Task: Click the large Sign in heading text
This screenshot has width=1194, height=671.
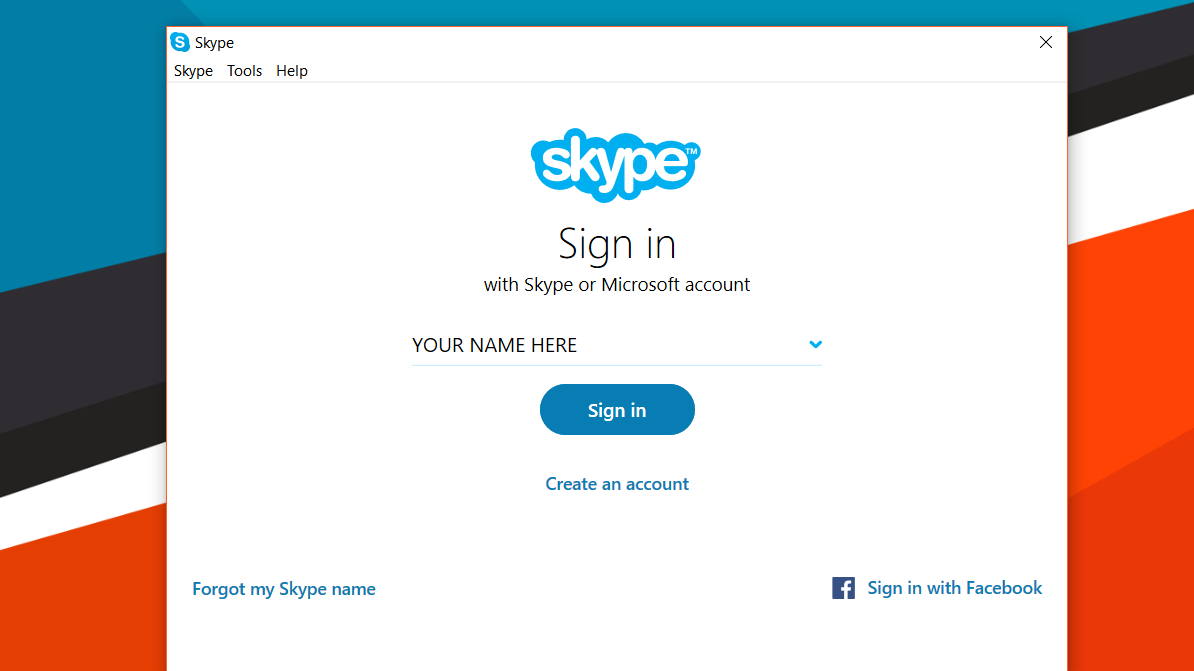Action: tap(617, 244)
